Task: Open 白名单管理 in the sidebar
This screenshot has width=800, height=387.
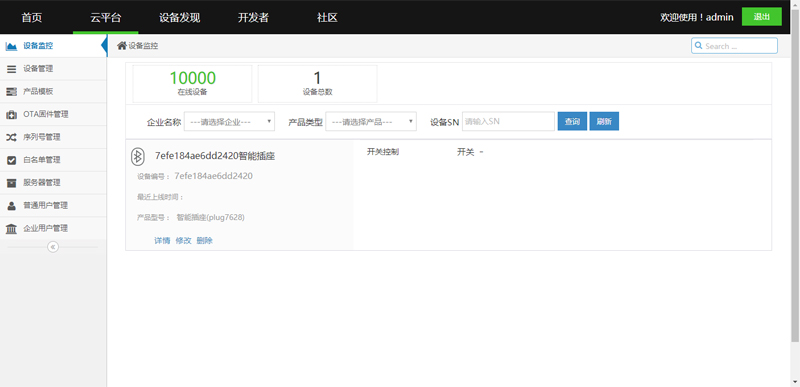Action: [x=53, y=160]
